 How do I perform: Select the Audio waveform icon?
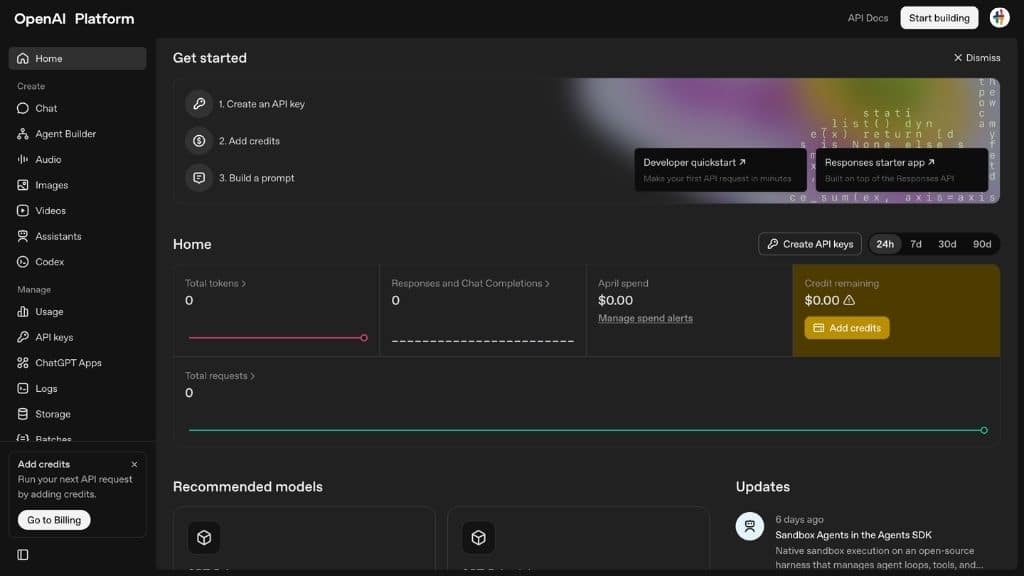[x=23, y=159]
